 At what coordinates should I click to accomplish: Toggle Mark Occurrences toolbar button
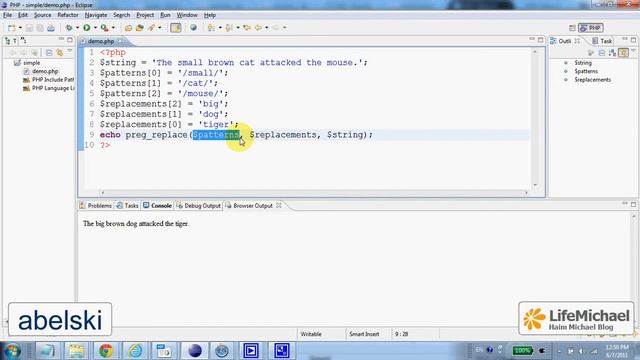click(x=176, y=28)
